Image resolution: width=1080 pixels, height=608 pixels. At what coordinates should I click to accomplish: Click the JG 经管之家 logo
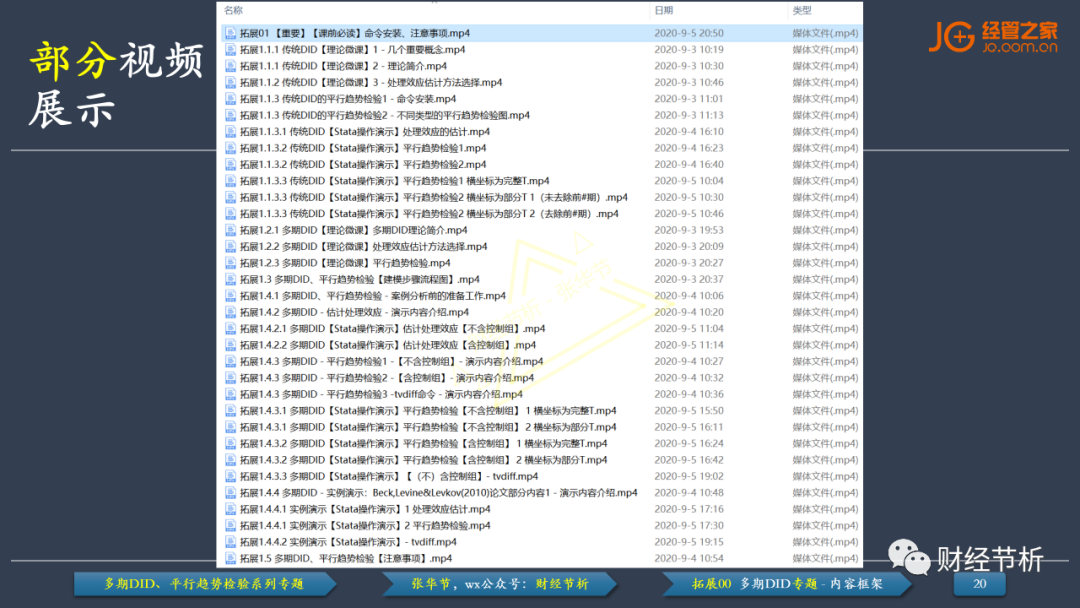(x=991, y=36)
